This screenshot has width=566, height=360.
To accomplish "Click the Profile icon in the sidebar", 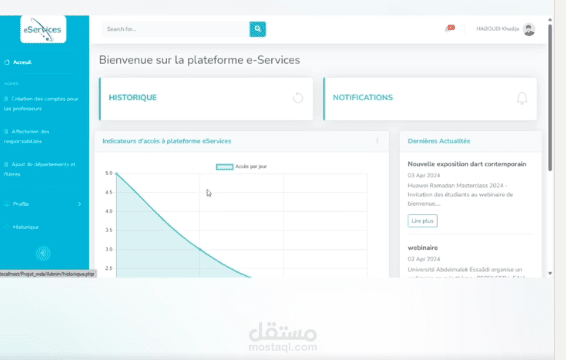I will click(6, 204).
